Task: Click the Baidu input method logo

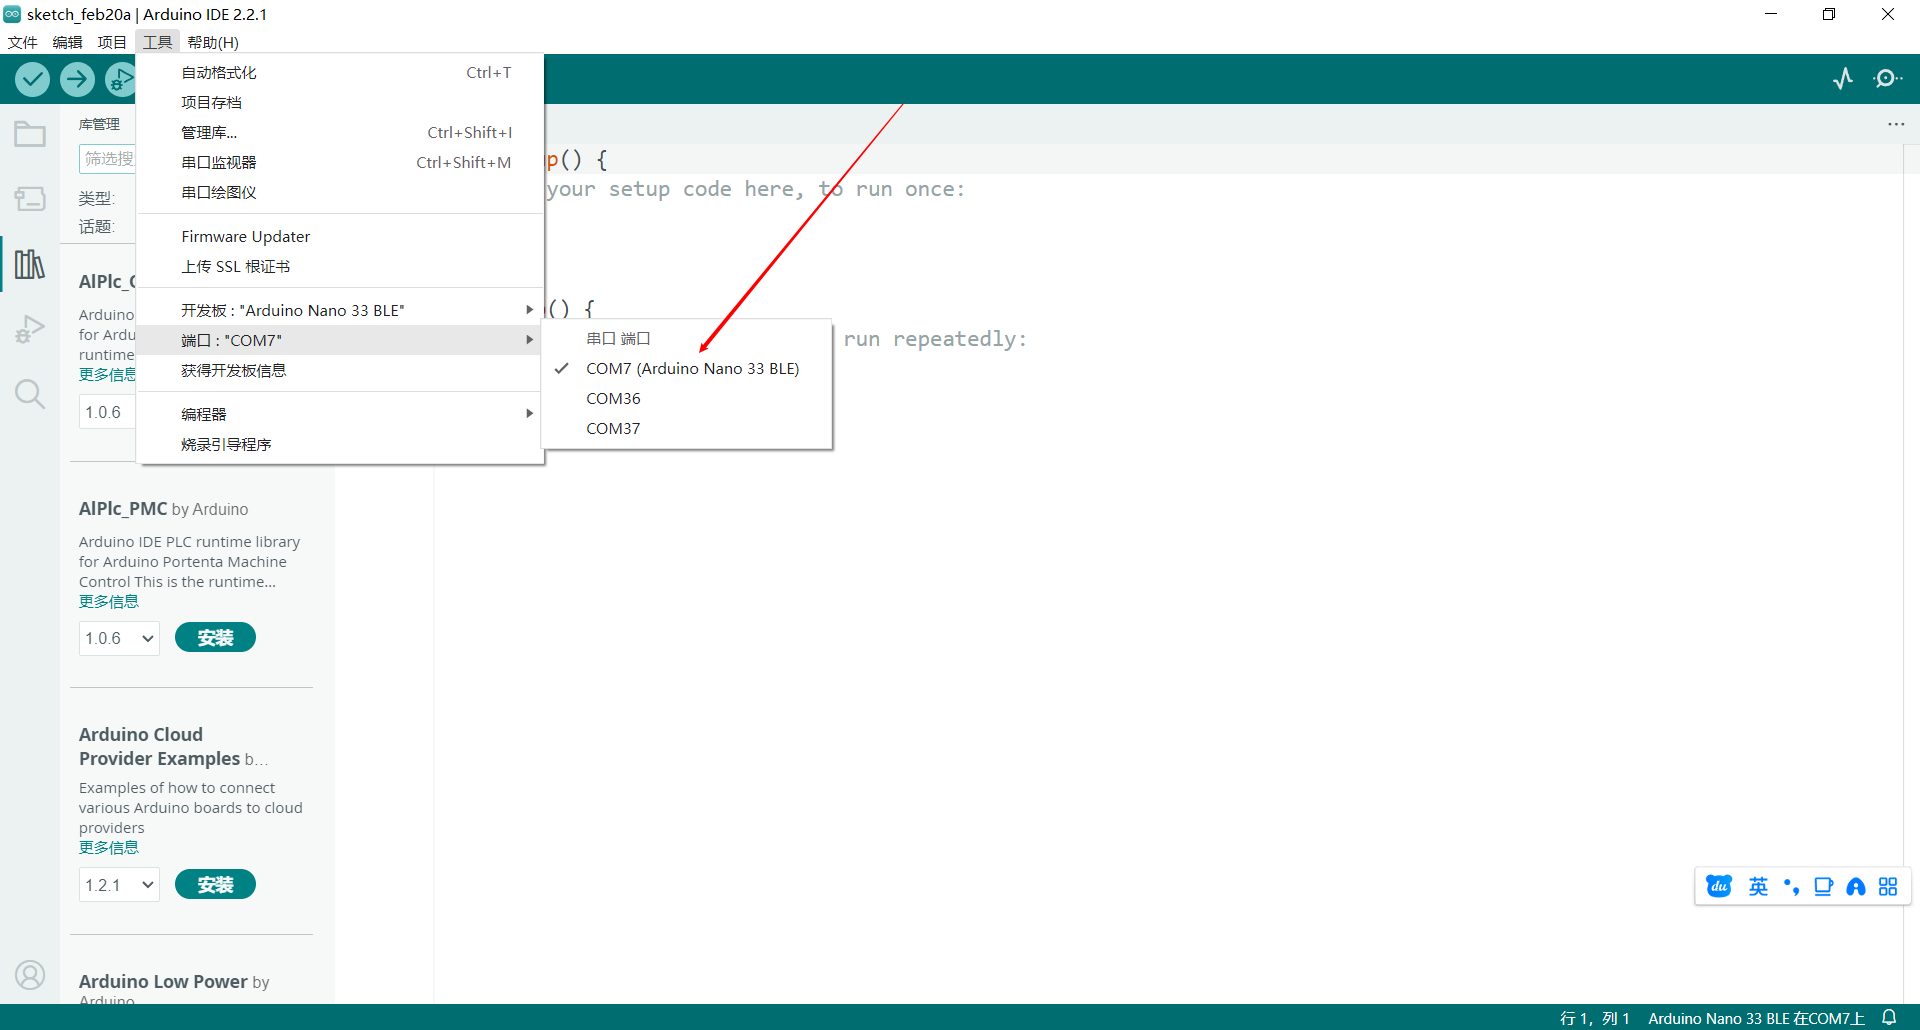Action: [x=1719, y=886]
